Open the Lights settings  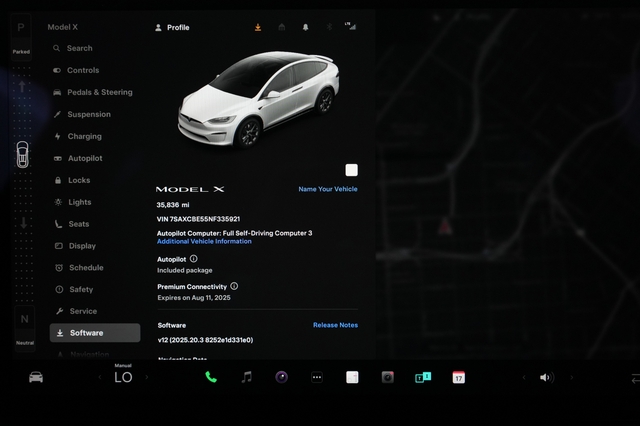73,202
